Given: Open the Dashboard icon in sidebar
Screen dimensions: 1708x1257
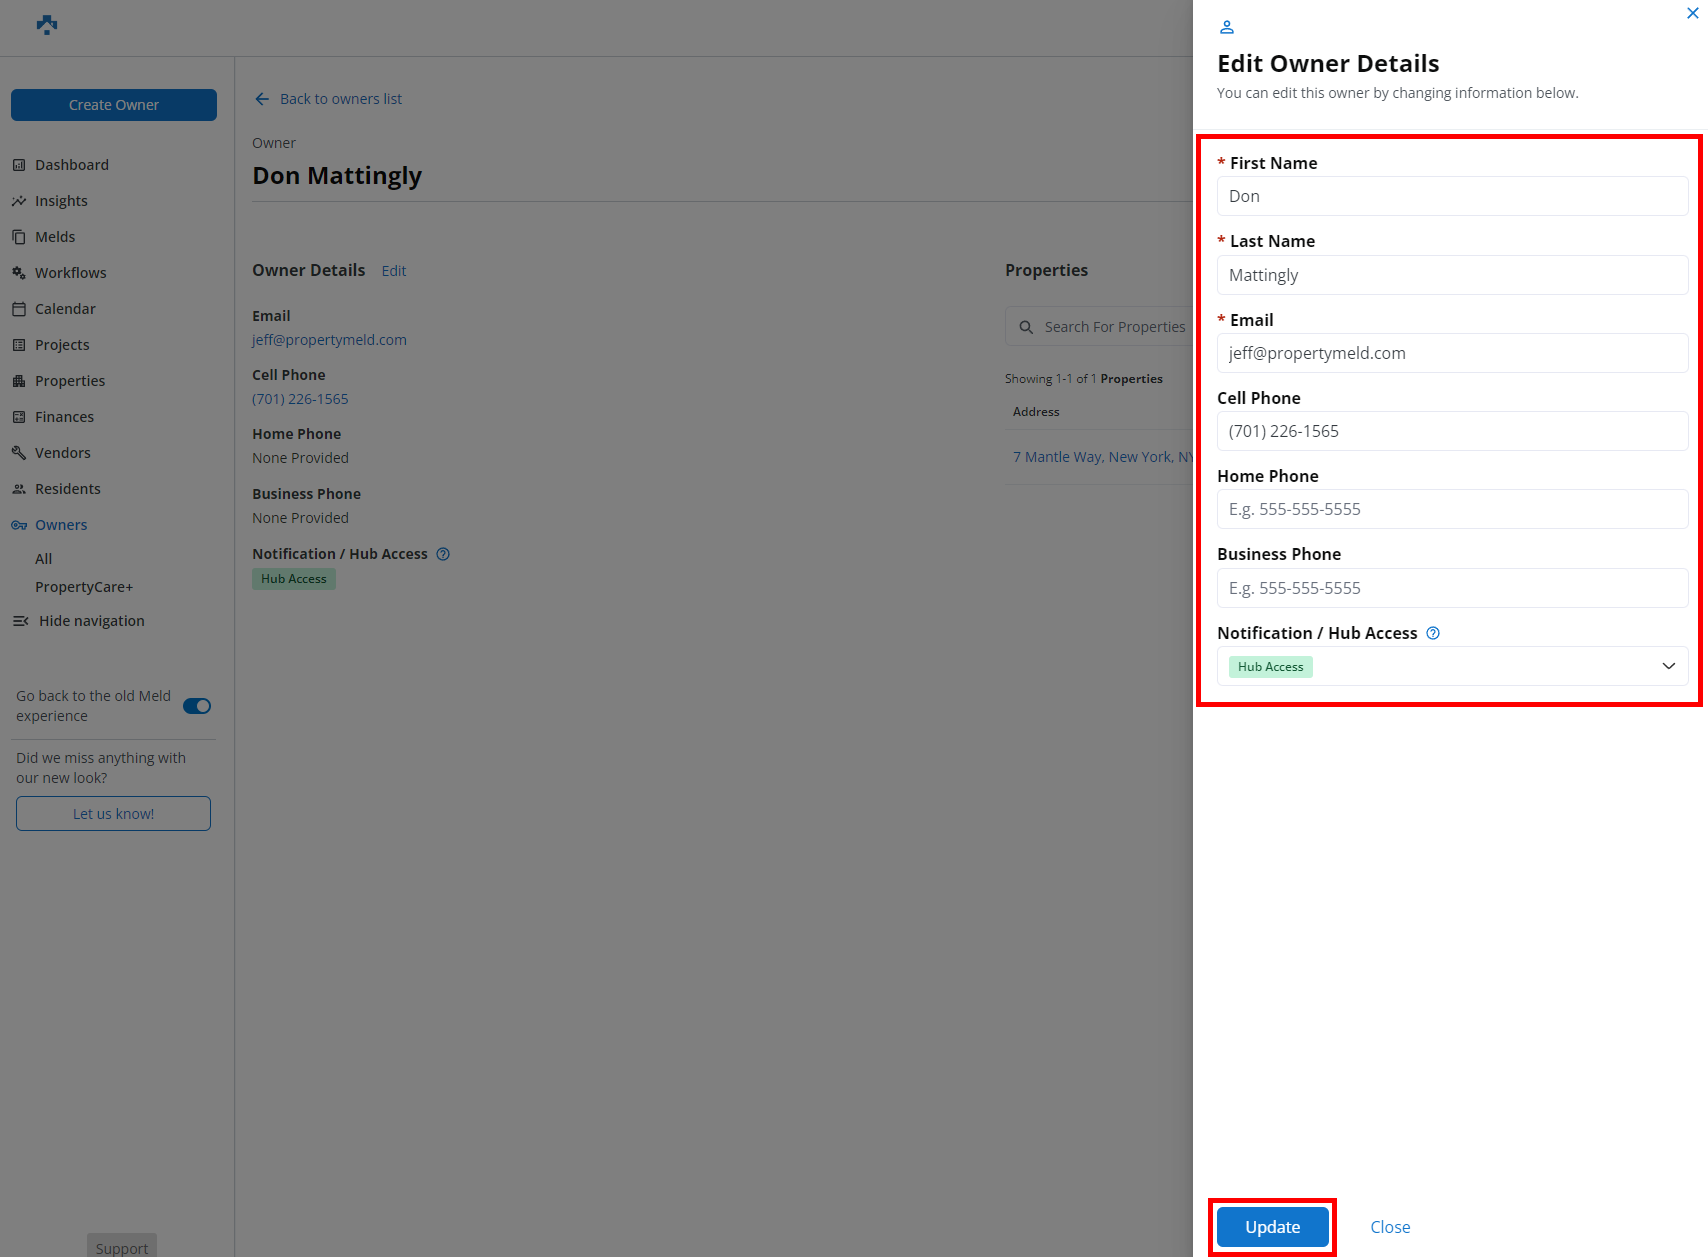Looking at the screenshot, I should (19, 165).
